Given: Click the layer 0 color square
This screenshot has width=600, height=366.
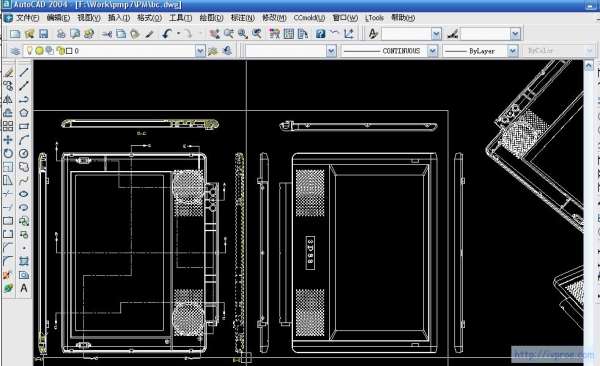Looking at the screenshot, I should click(69, 51).
